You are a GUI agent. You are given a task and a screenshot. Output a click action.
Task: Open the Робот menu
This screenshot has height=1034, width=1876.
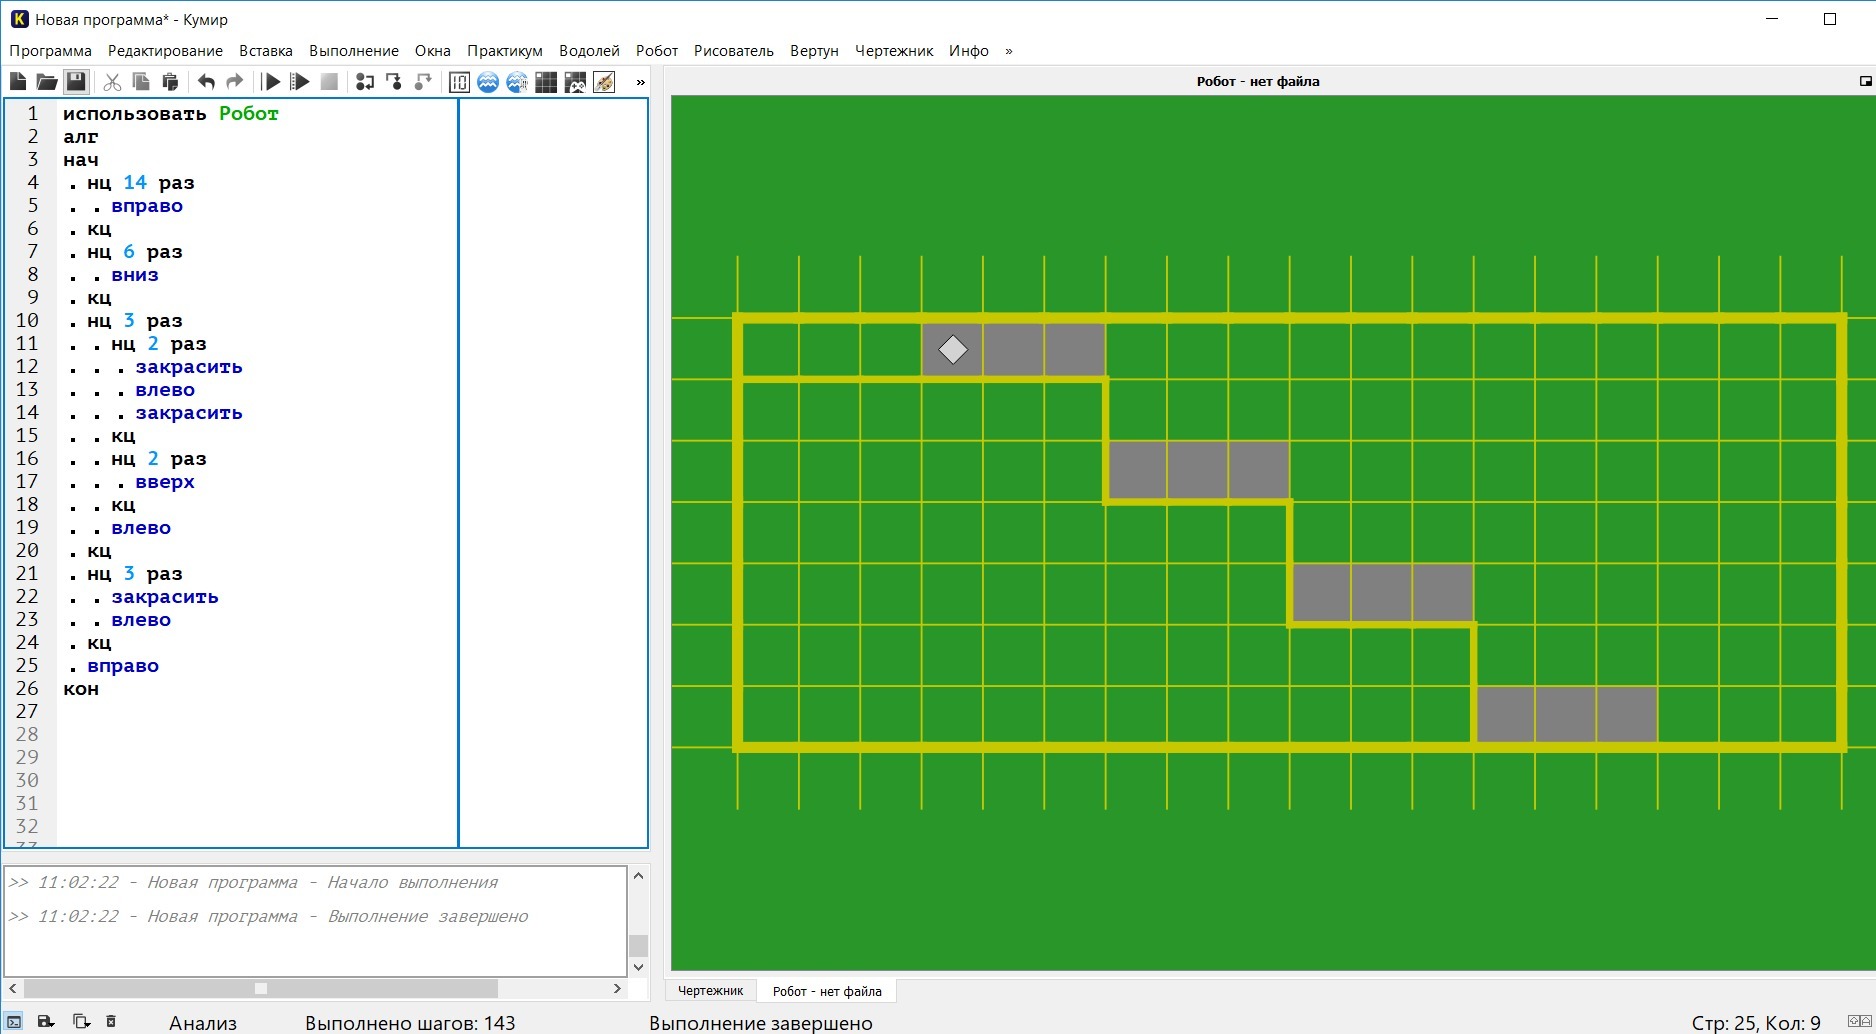[657, 51]
